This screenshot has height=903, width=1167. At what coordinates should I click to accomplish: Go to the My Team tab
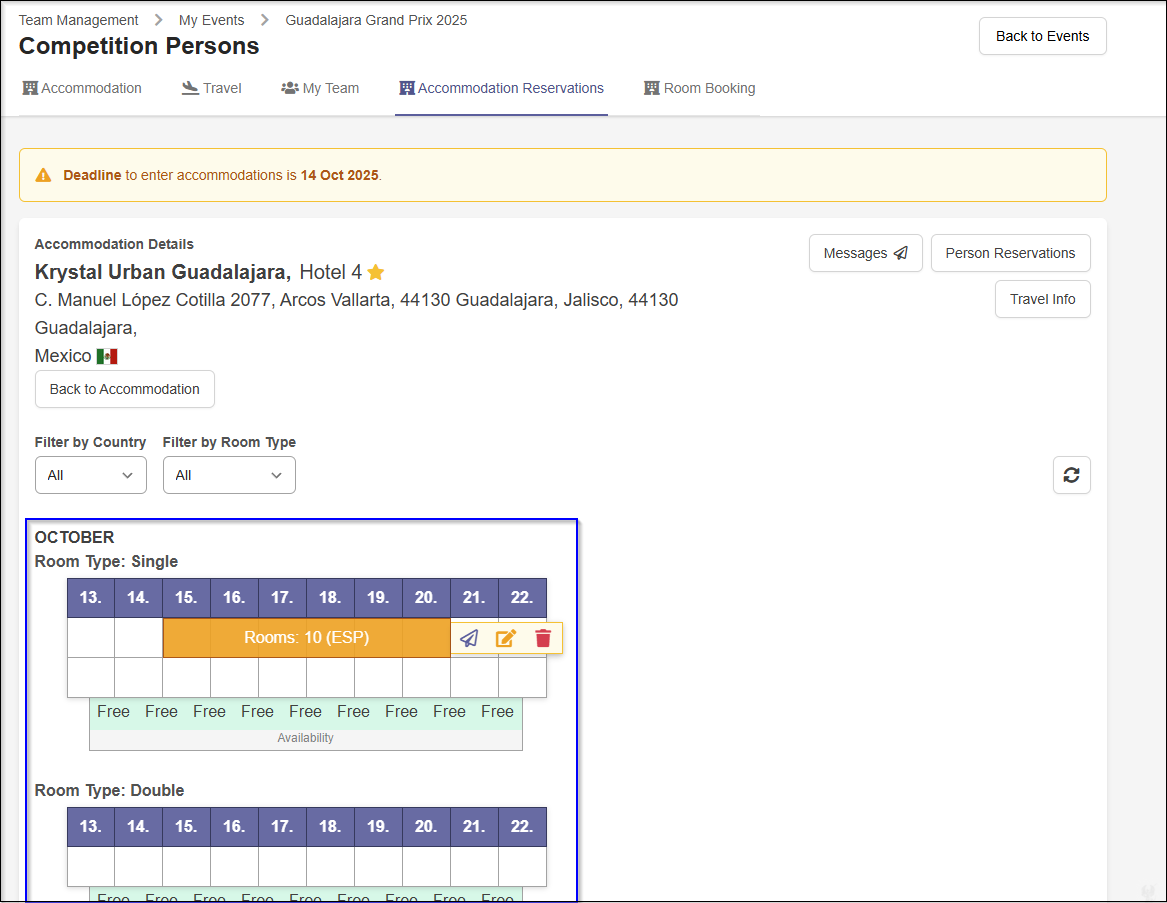(x=320, y=88)
